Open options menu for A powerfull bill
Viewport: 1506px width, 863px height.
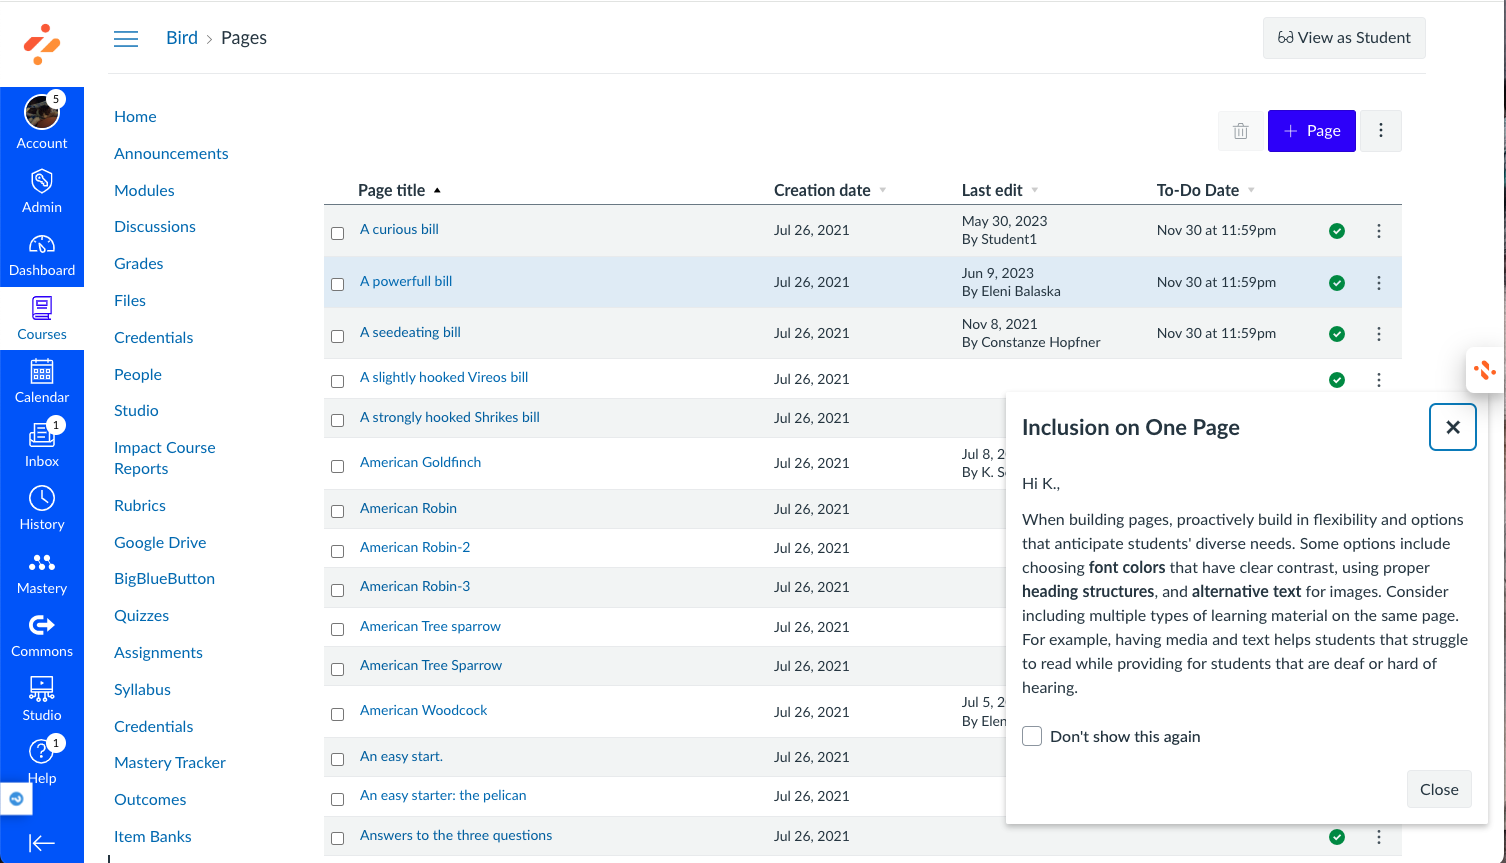[1379, 283]
